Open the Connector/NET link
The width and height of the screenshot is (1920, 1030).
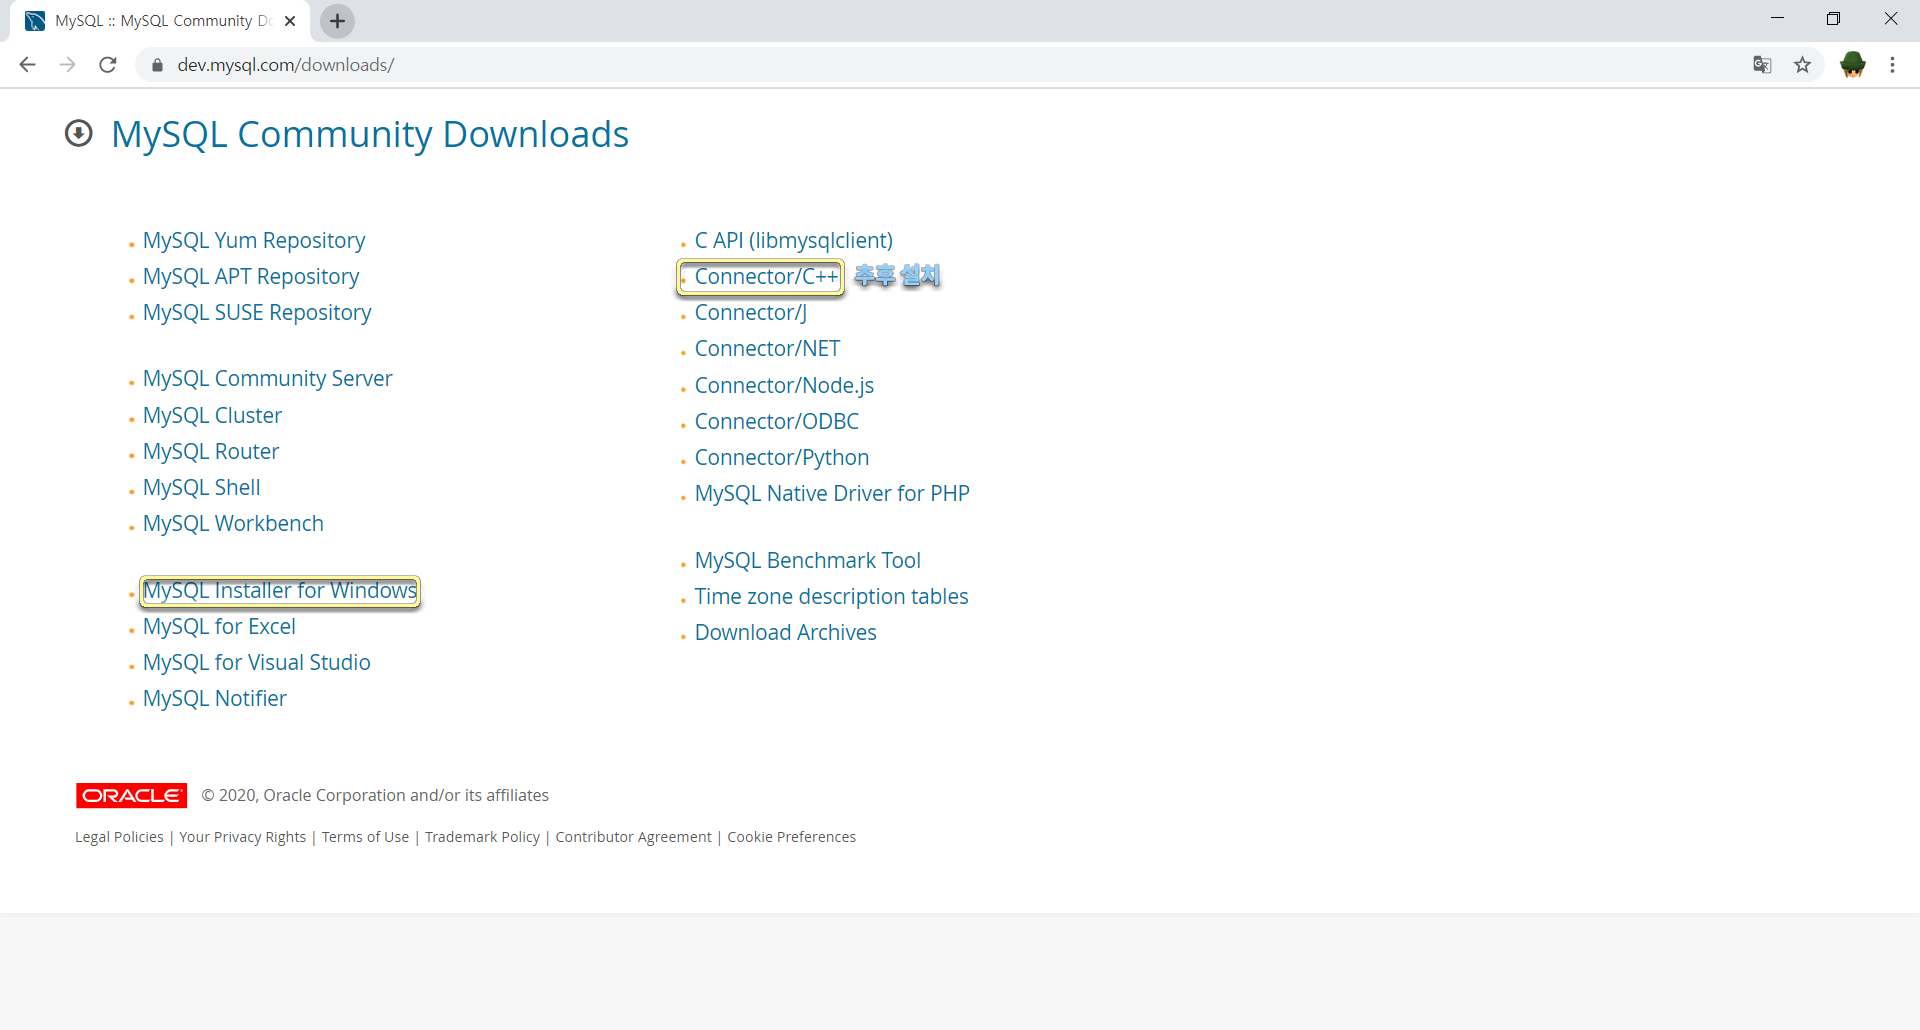tap(767, 349)
